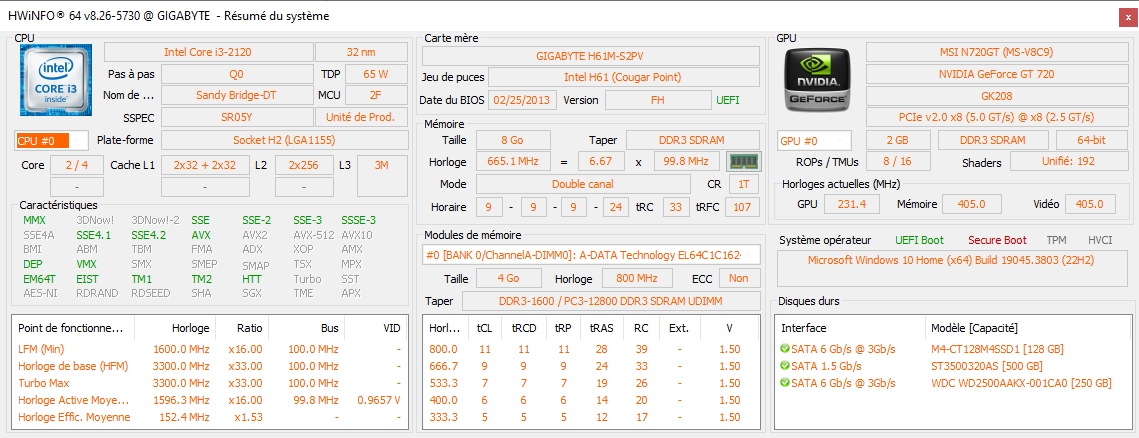Image resolution: width=1139 pixels, height=438 pixels.
Task: Click the green check icon beside M4-CT128M4SSD1
Action: 785,349
